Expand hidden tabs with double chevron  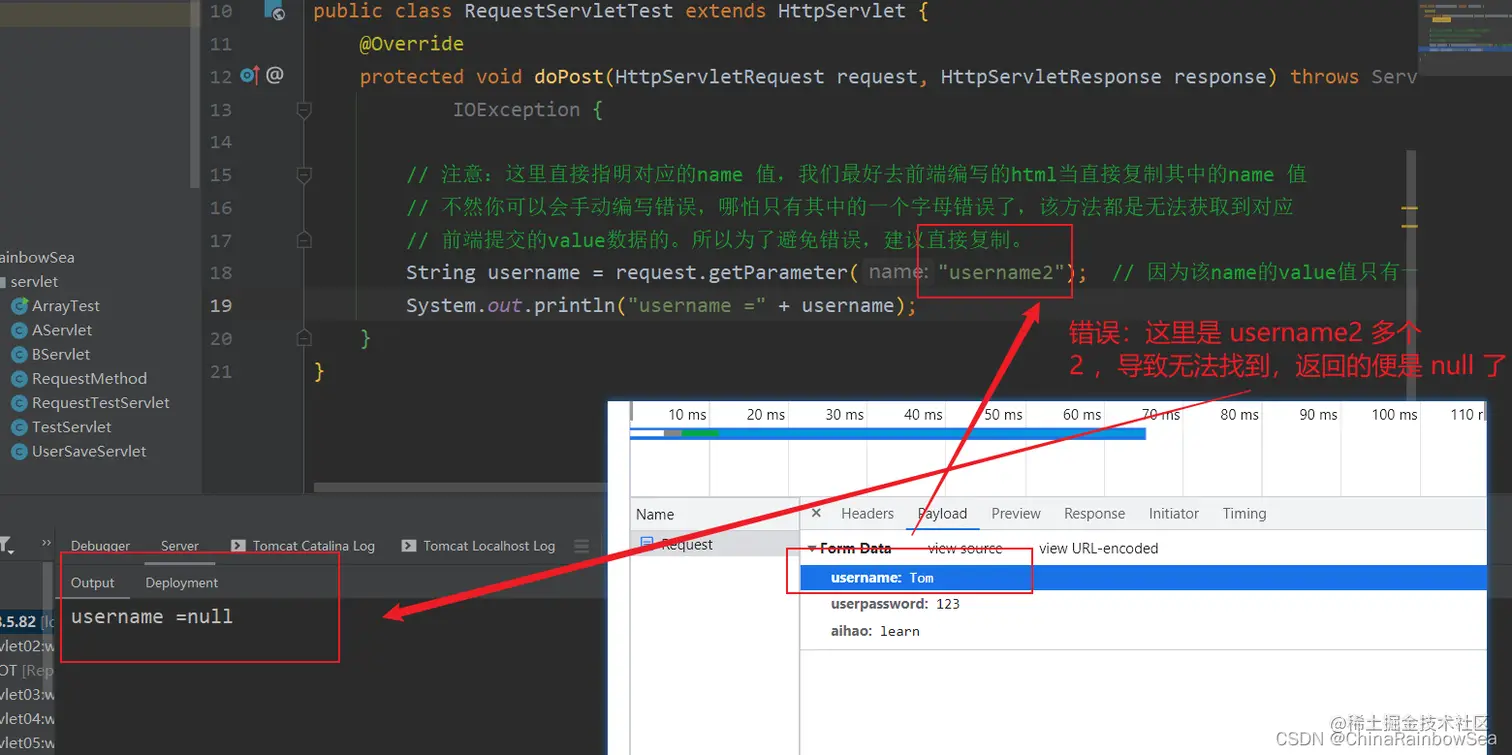[x=46, y=543]
